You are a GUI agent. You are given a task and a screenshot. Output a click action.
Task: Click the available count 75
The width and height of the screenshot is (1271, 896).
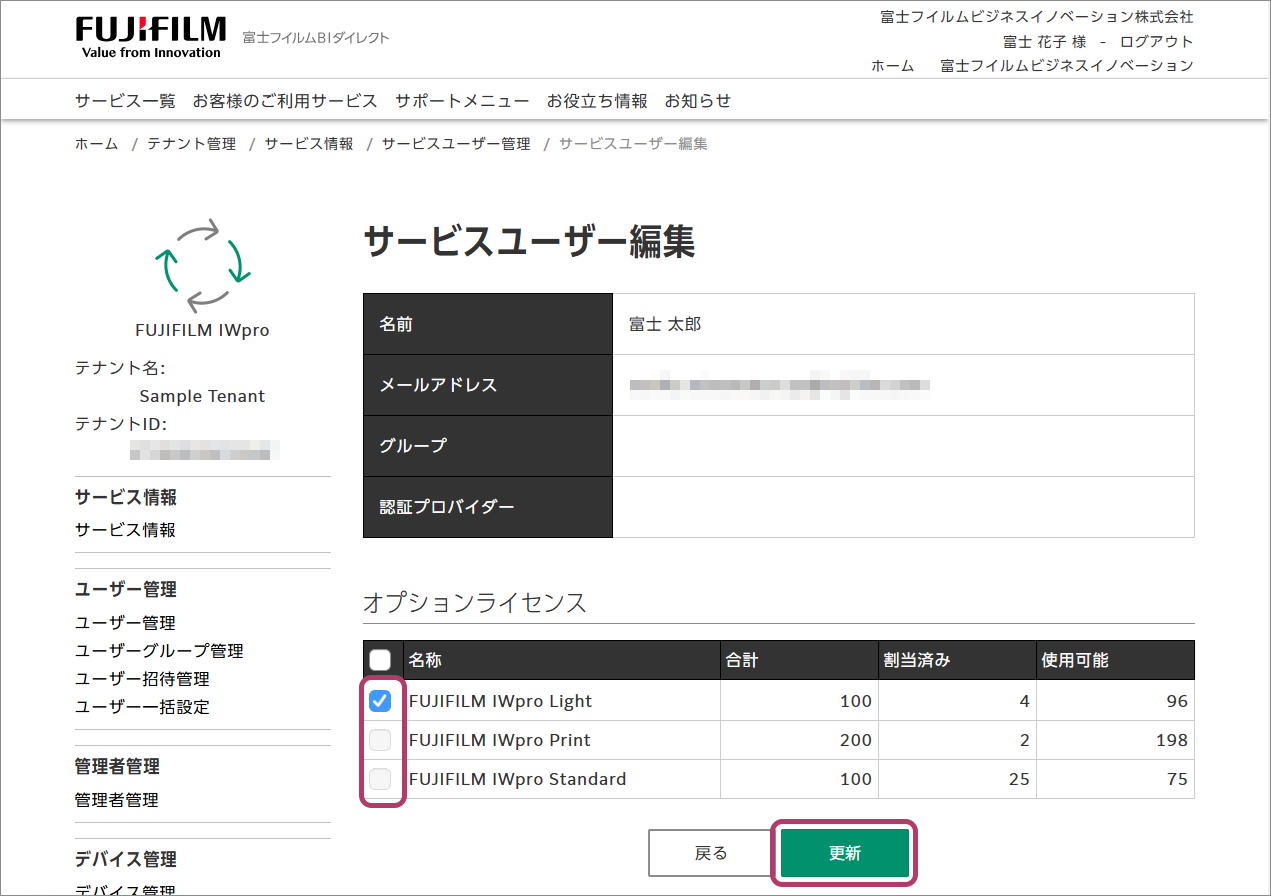click(1177, 779)
